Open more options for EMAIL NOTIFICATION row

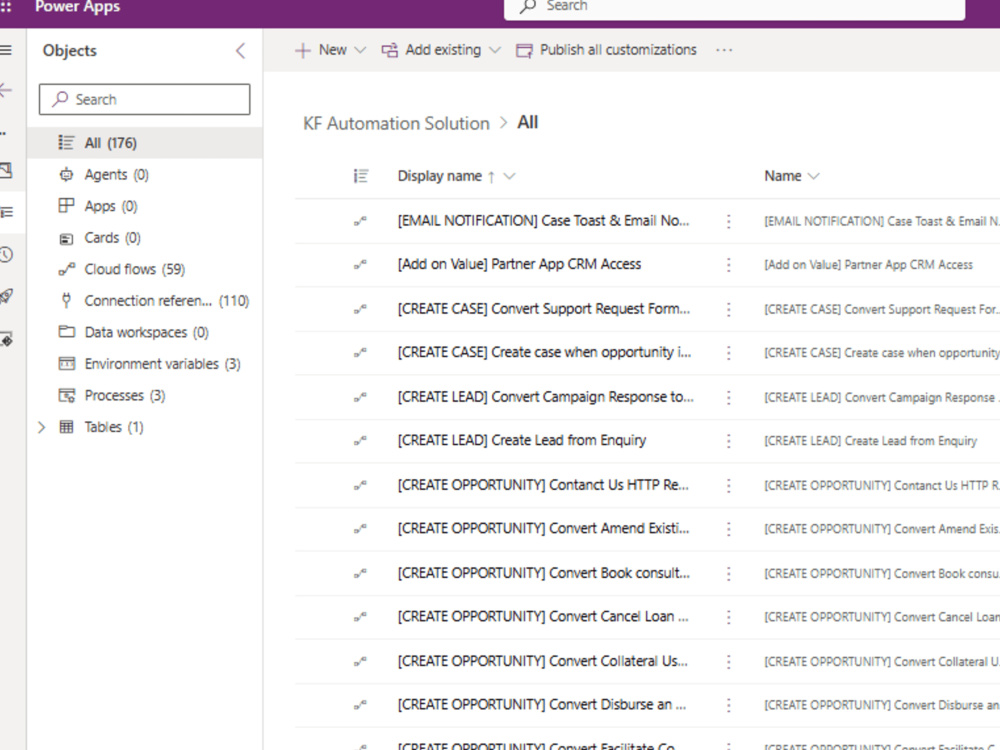[x=728, y=221]
